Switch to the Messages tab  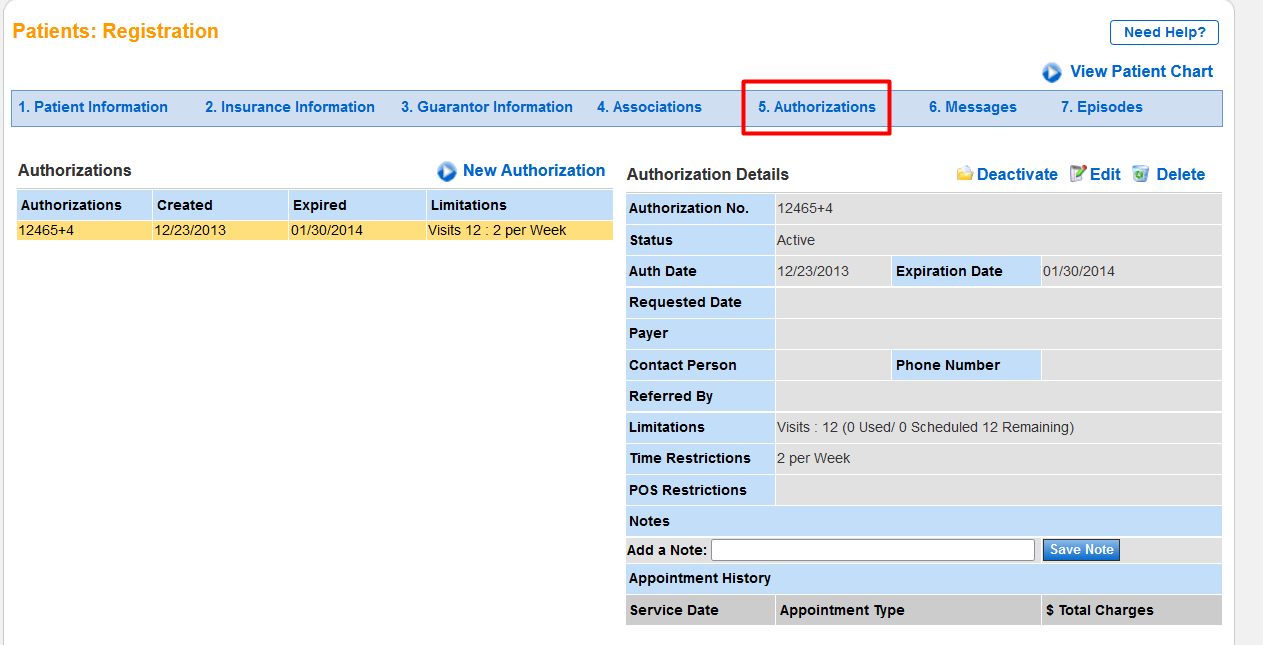tap(972, 107)
